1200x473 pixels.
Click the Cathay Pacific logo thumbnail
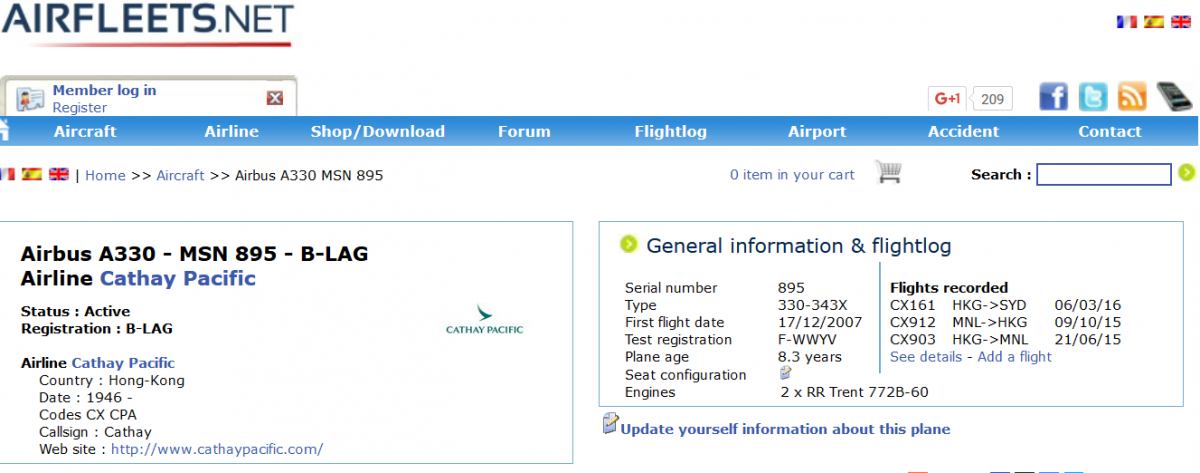[485, 320]
